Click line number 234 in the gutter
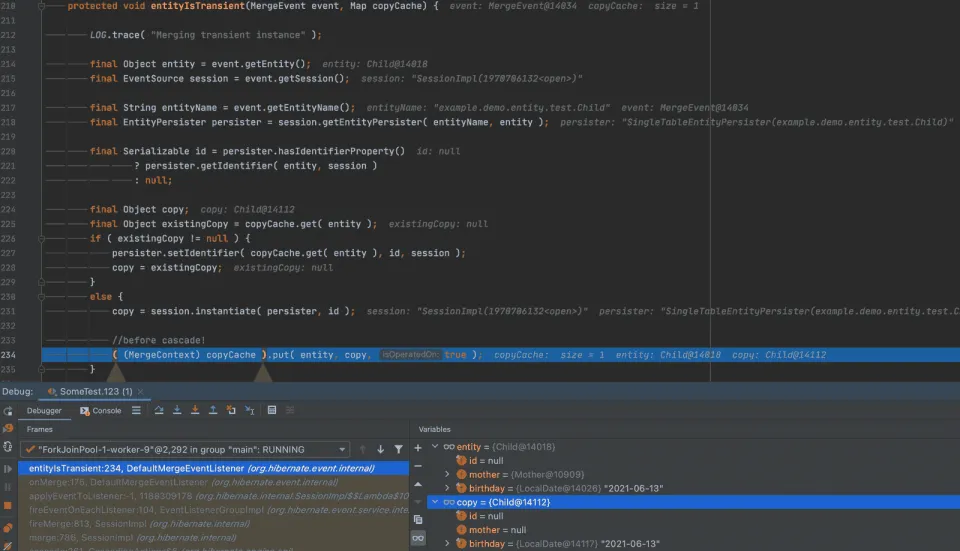960x551 pixels. (9, 355)
